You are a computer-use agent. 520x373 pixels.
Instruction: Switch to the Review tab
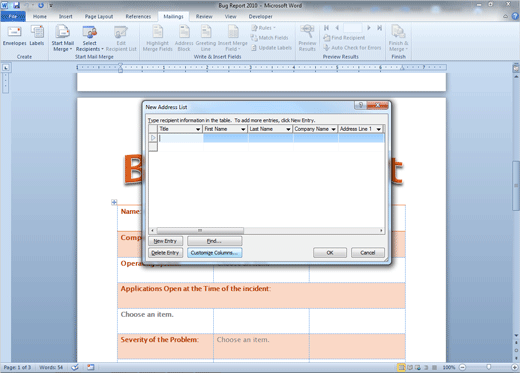(204, 16)
